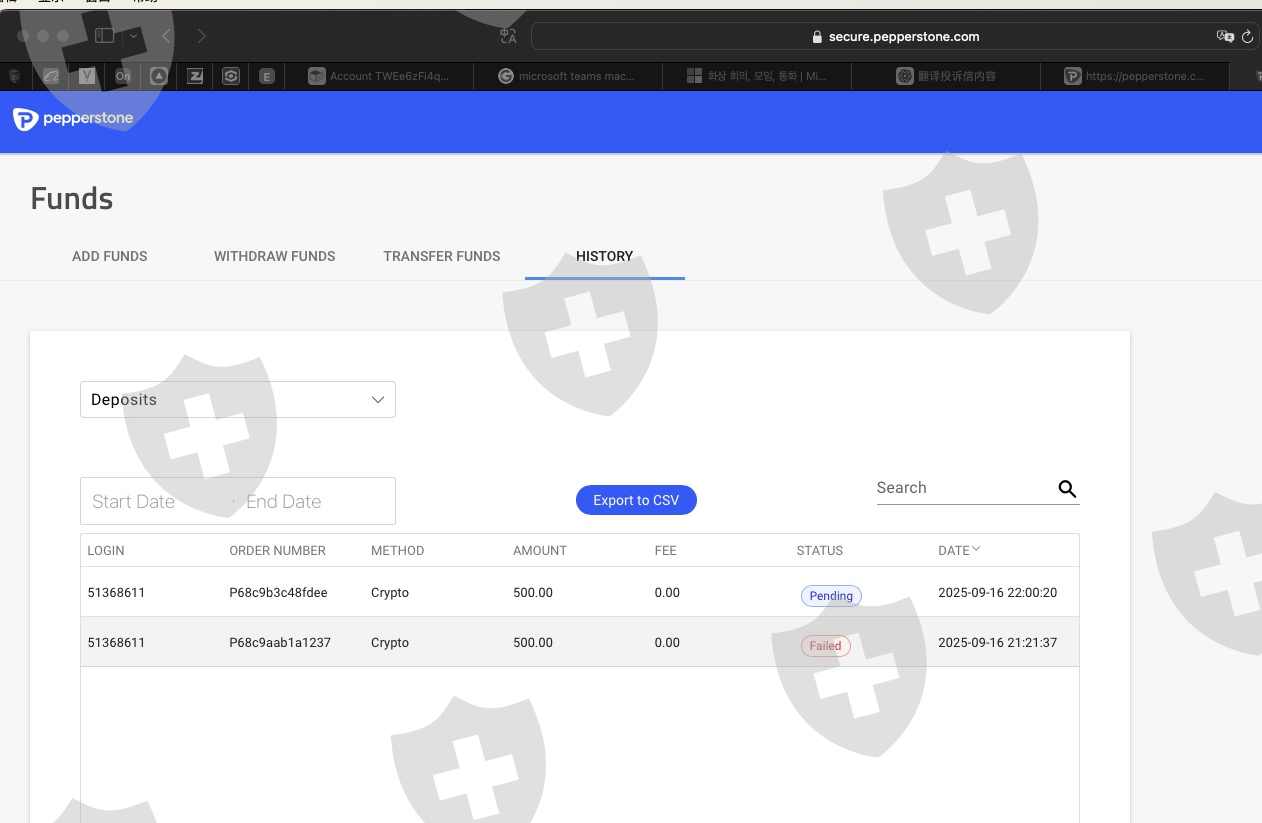Expand the sidebar options chevron in Safari
Viewport: 1262px width, 823px height.
[x=133, y=36]
